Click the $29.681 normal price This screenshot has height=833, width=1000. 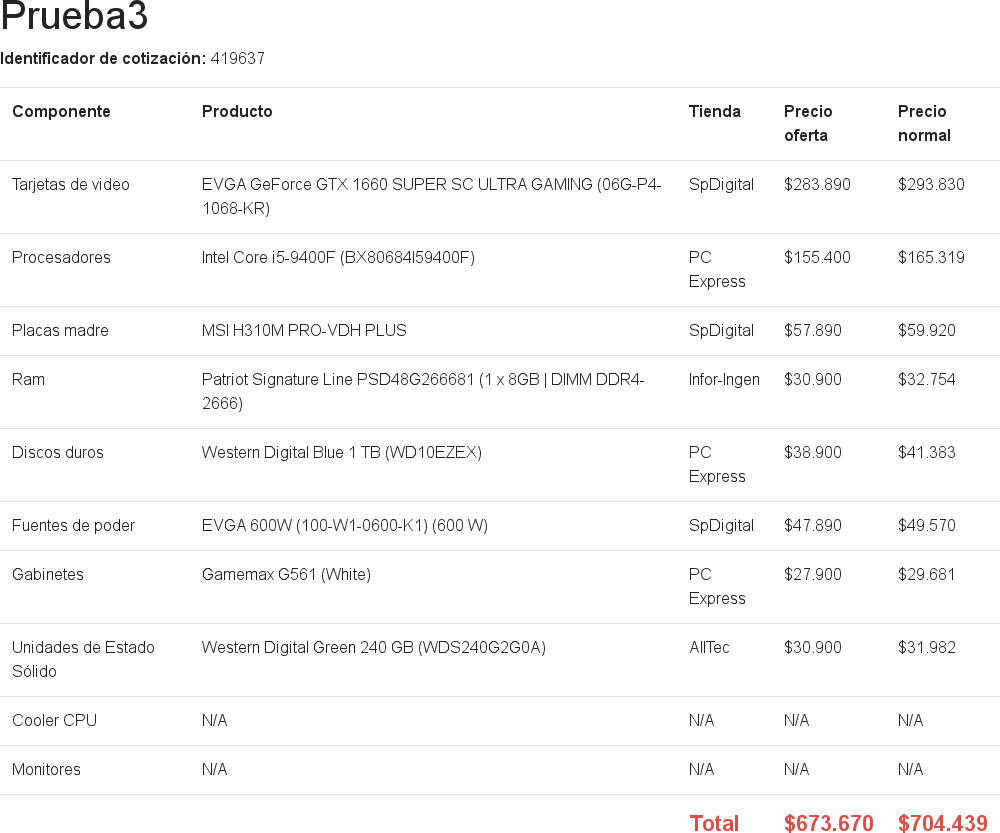click(927, 575)
